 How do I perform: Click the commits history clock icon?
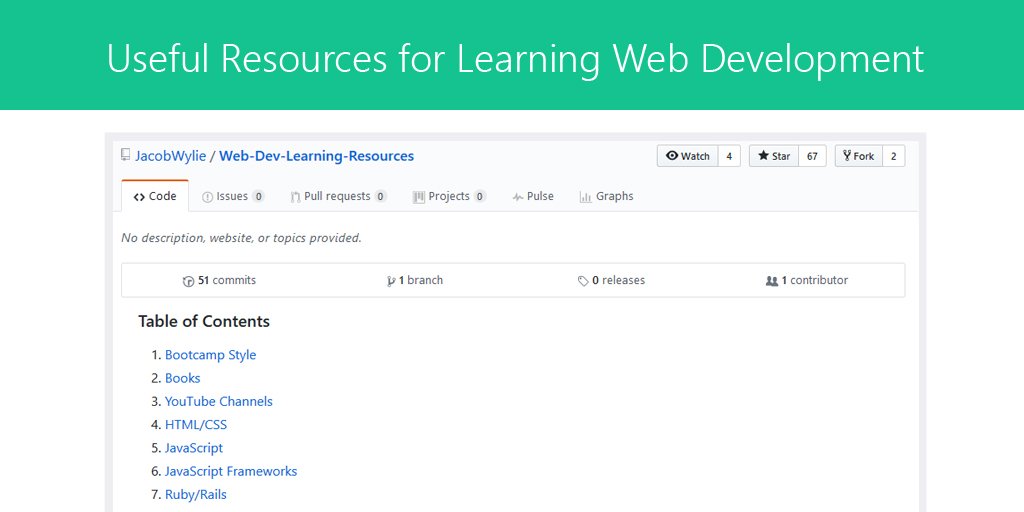(188, 281)
